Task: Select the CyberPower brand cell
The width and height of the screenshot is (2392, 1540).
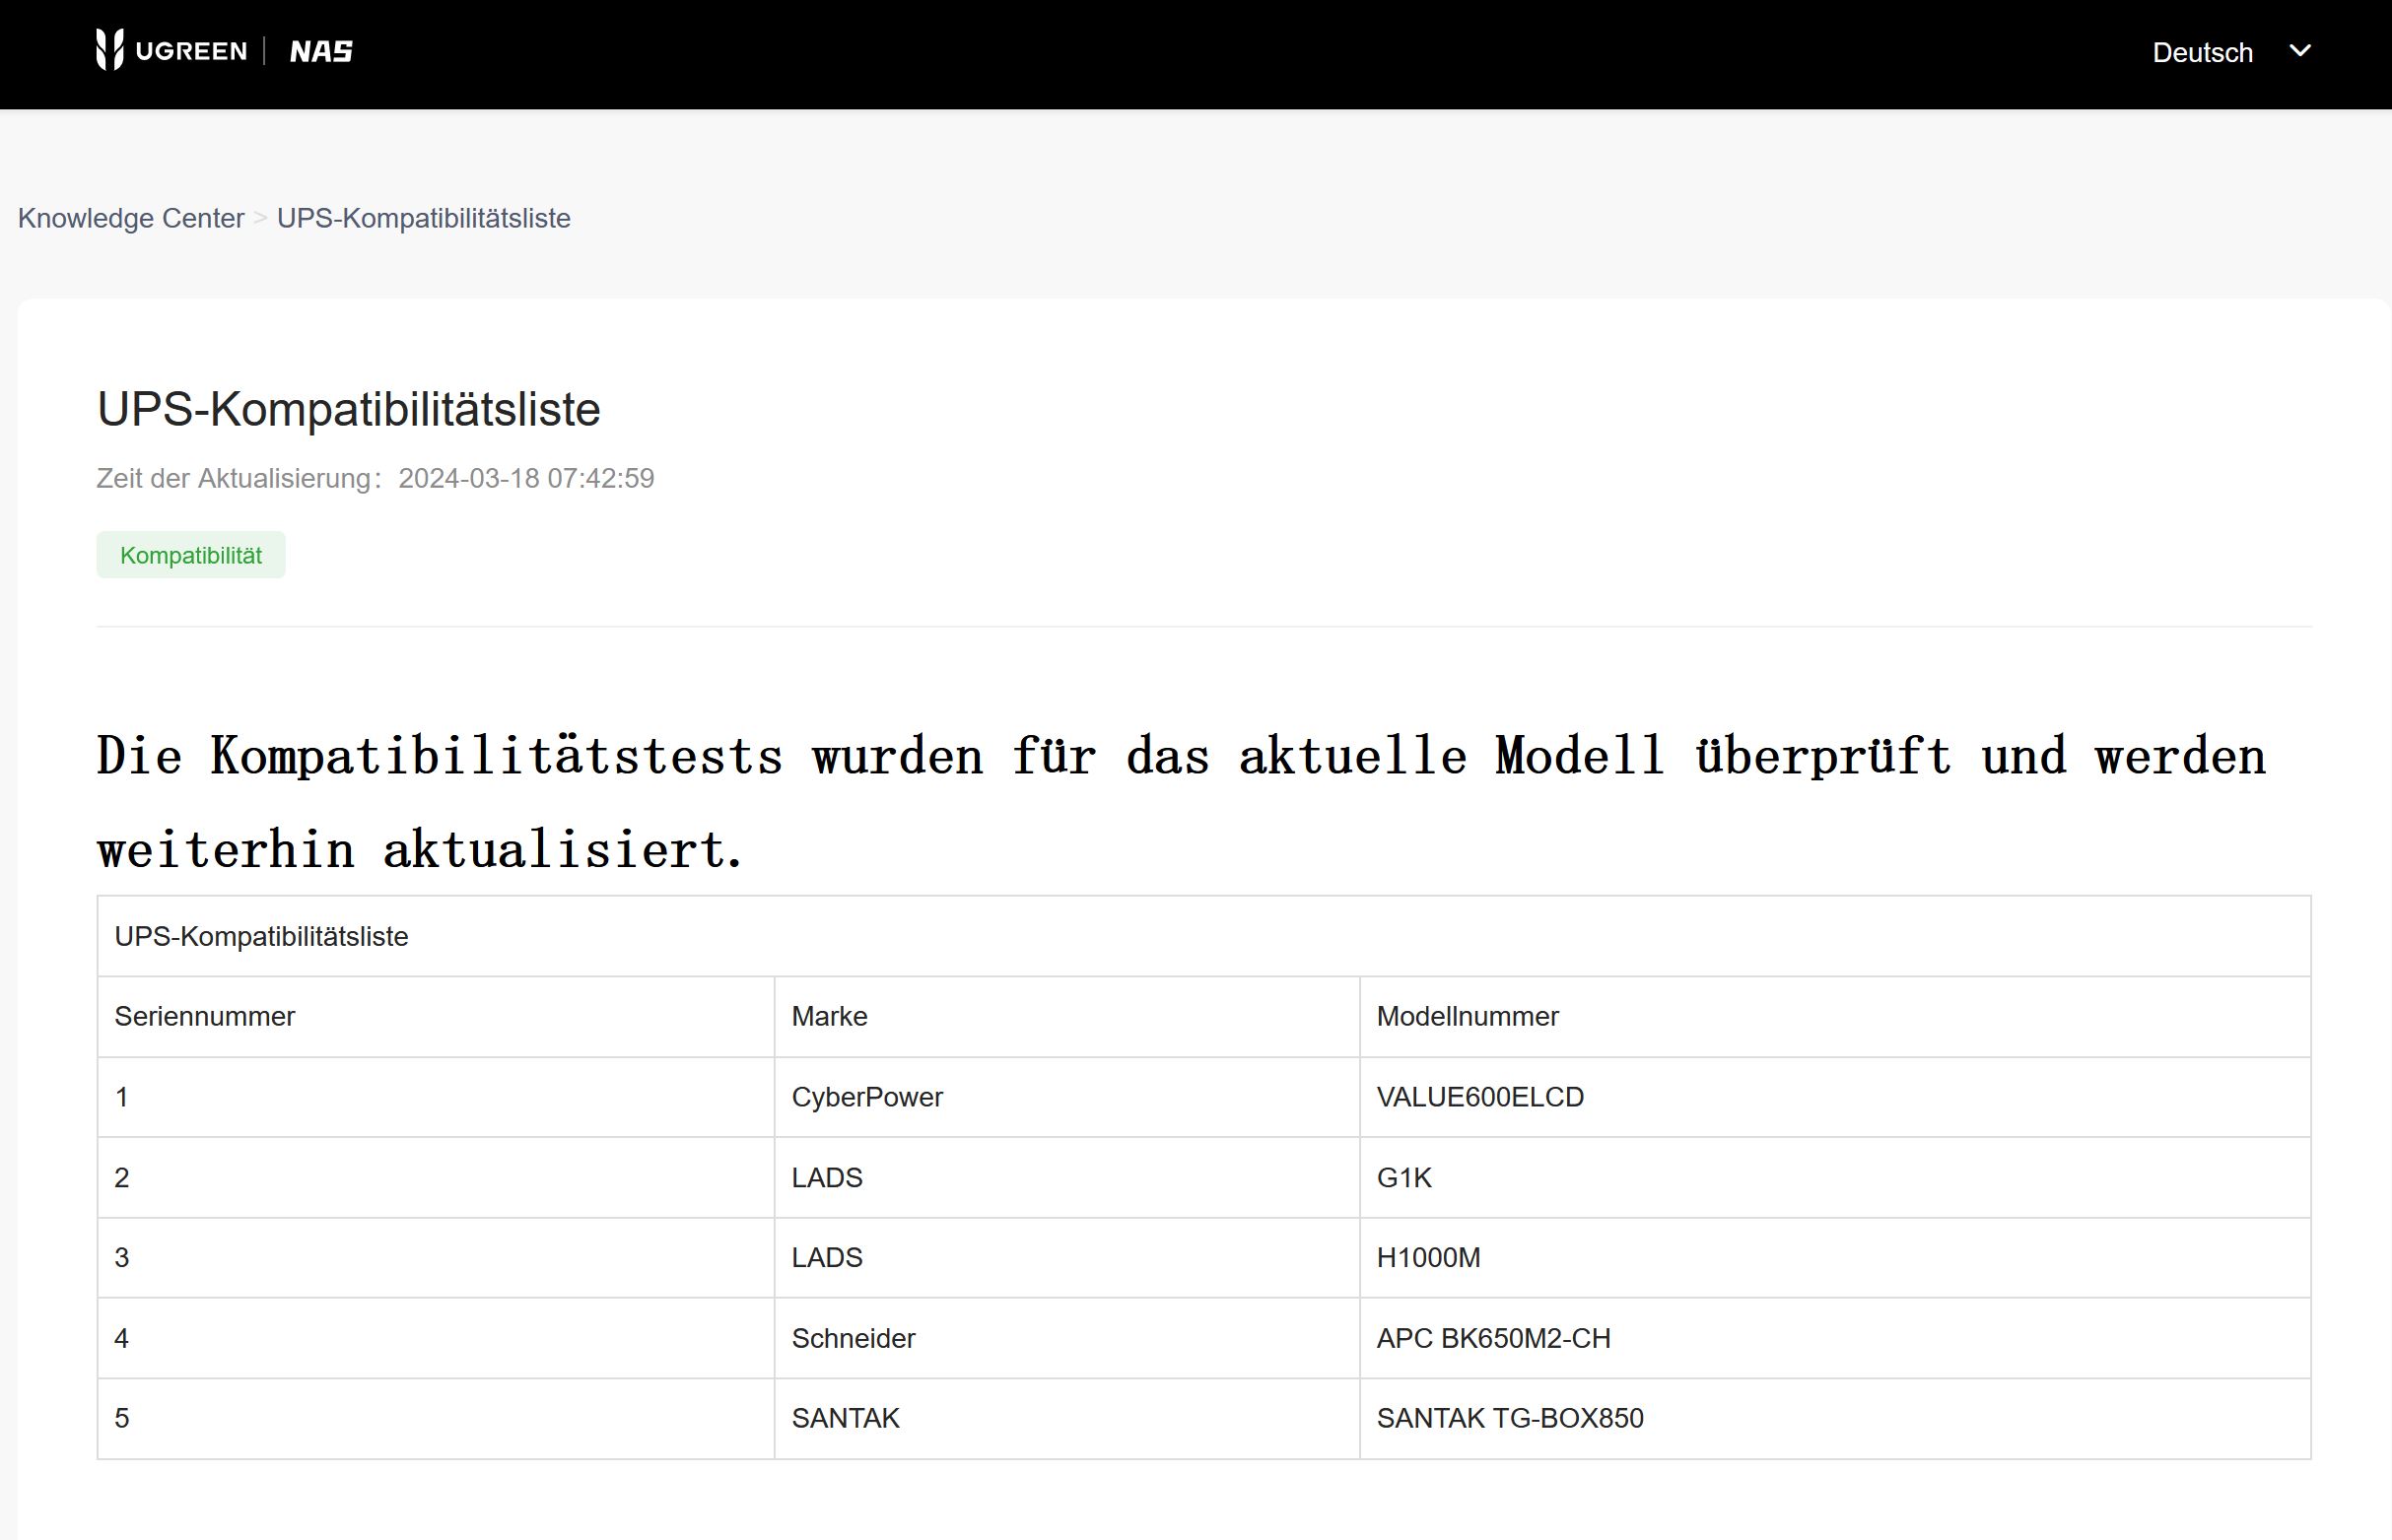Action: [867, 1097]
